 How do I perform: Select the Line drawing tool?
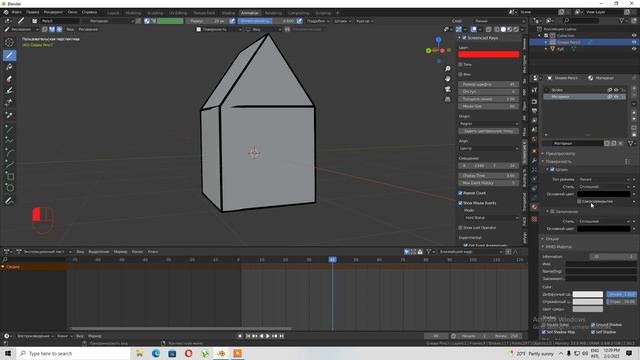coord(9,128)
